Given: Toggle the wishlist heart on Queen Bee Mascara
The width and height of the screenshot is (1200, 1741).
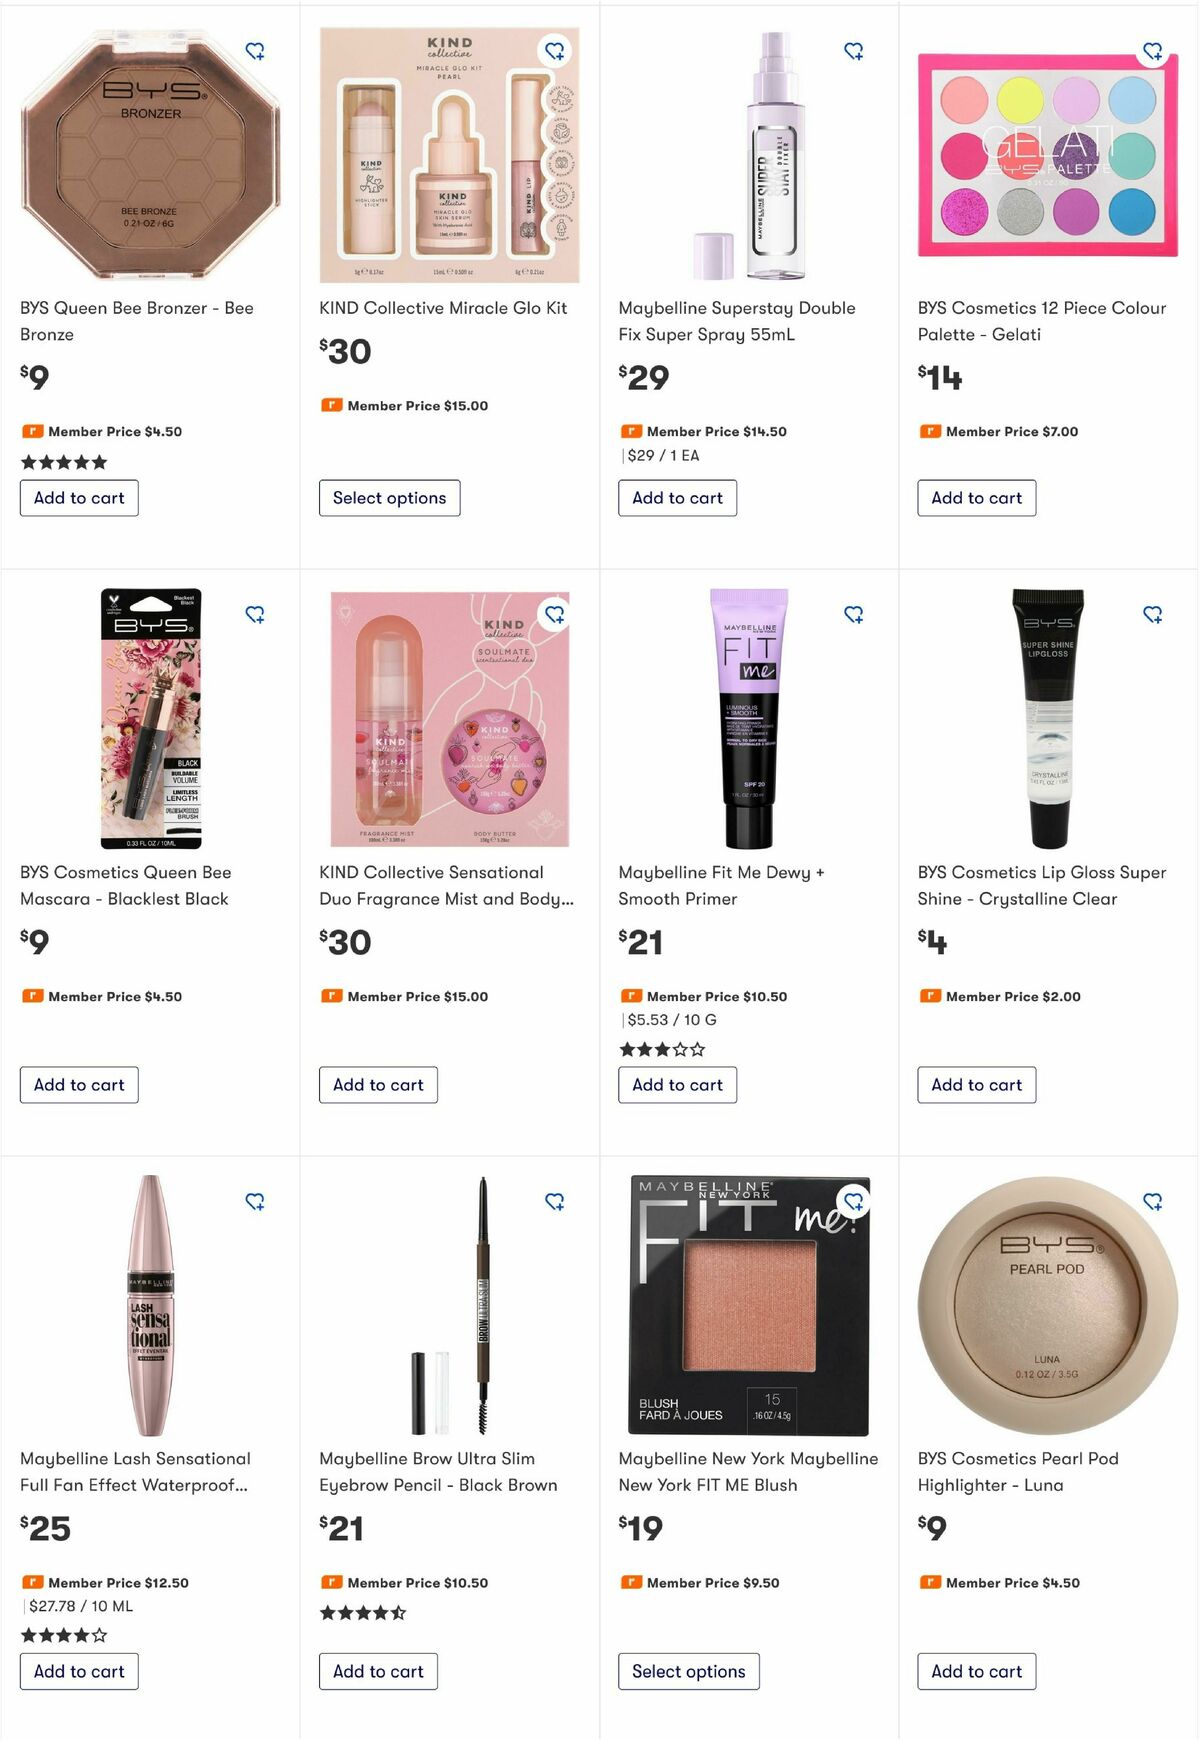Looking at the screenshot, I should pyautogui.click(x=256, y=615).
